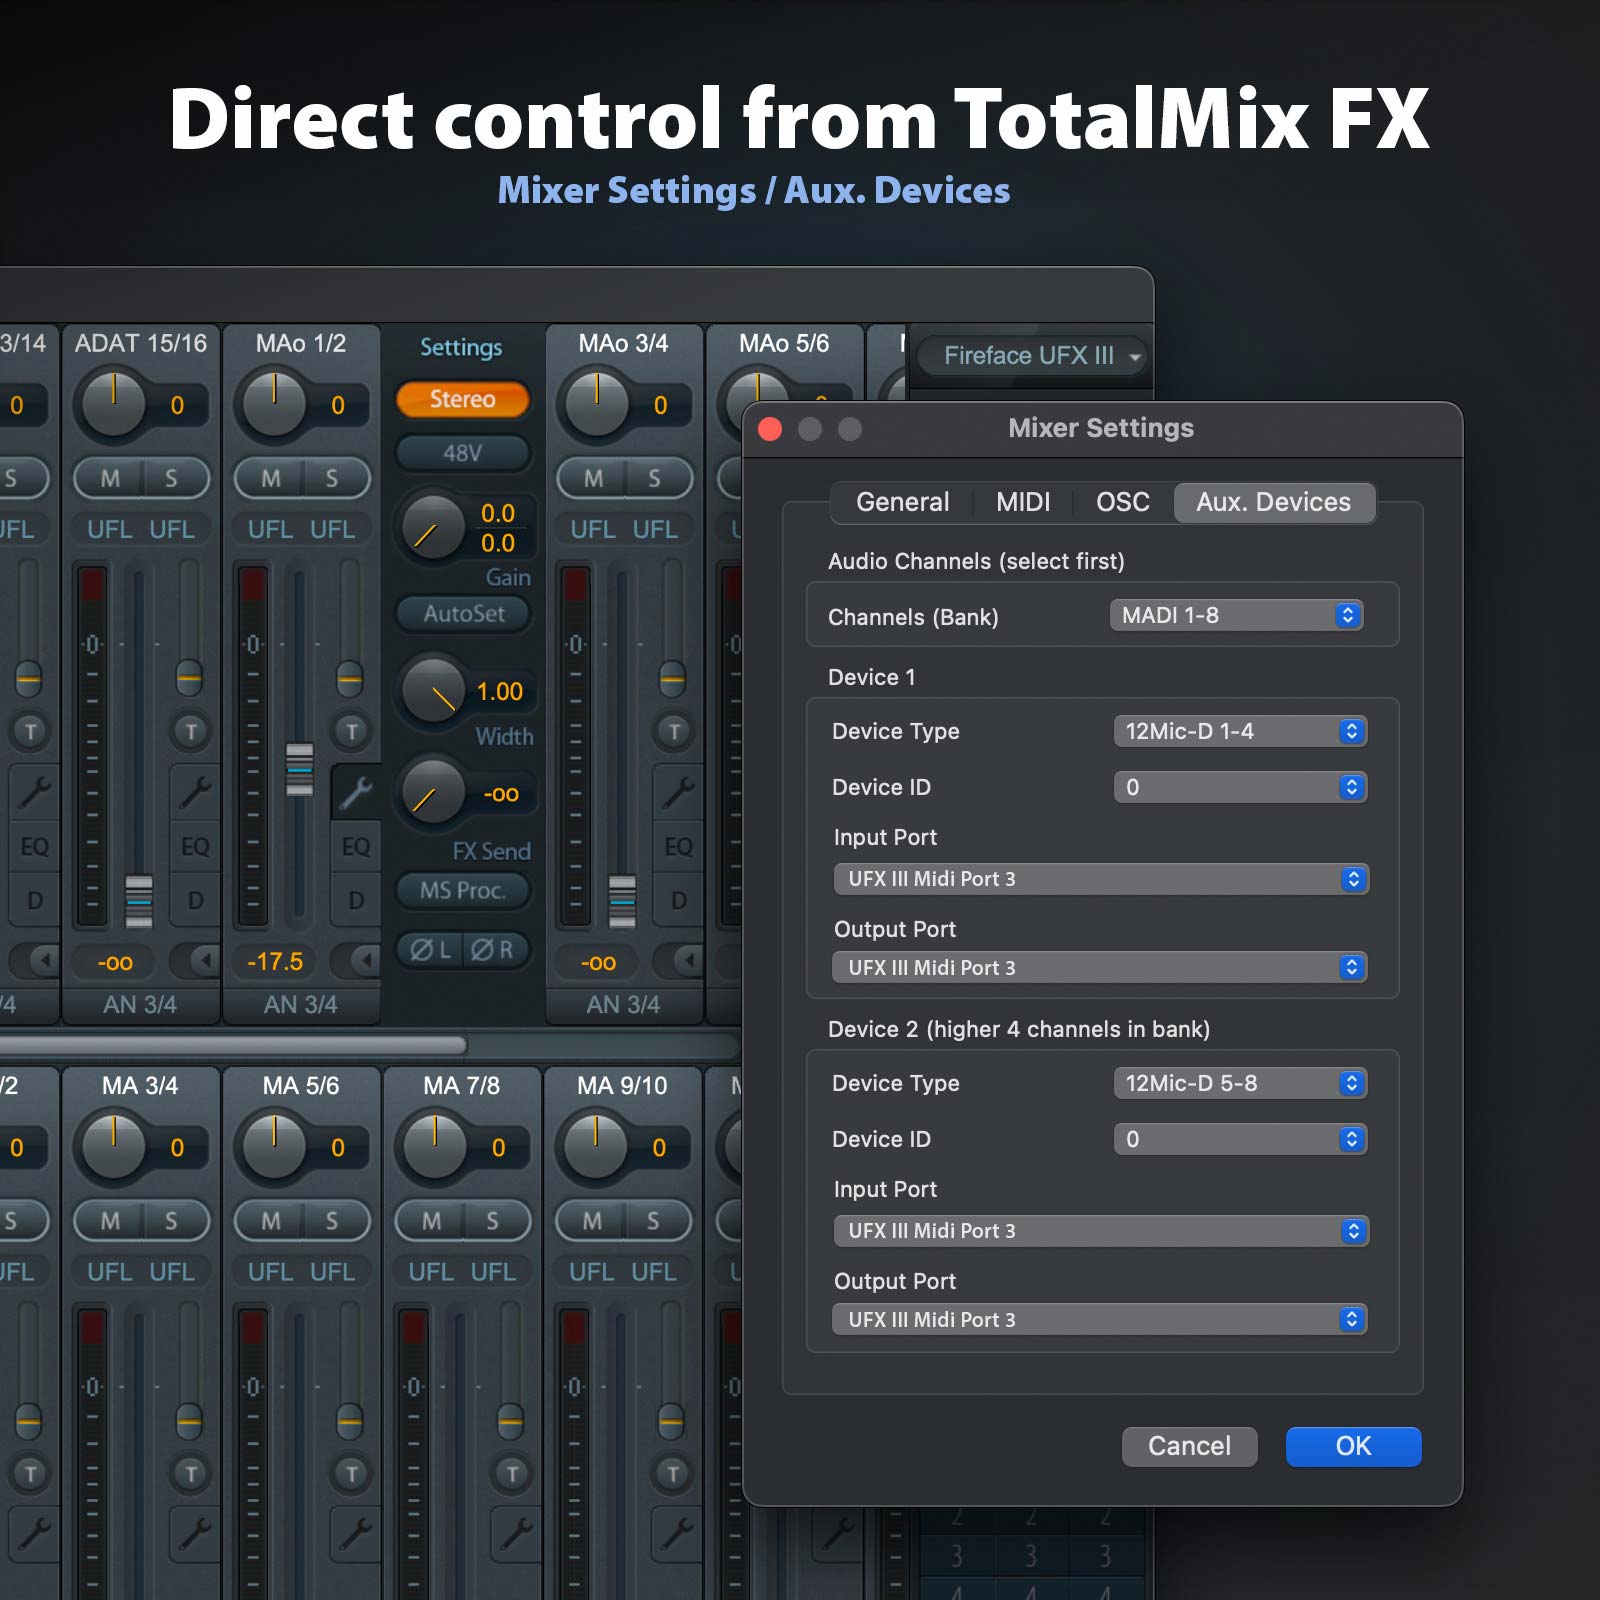Open Dynamics D panel on ADAT 15/16
The height and width of the screenshot is (1600, 1600).
[195, 900]
